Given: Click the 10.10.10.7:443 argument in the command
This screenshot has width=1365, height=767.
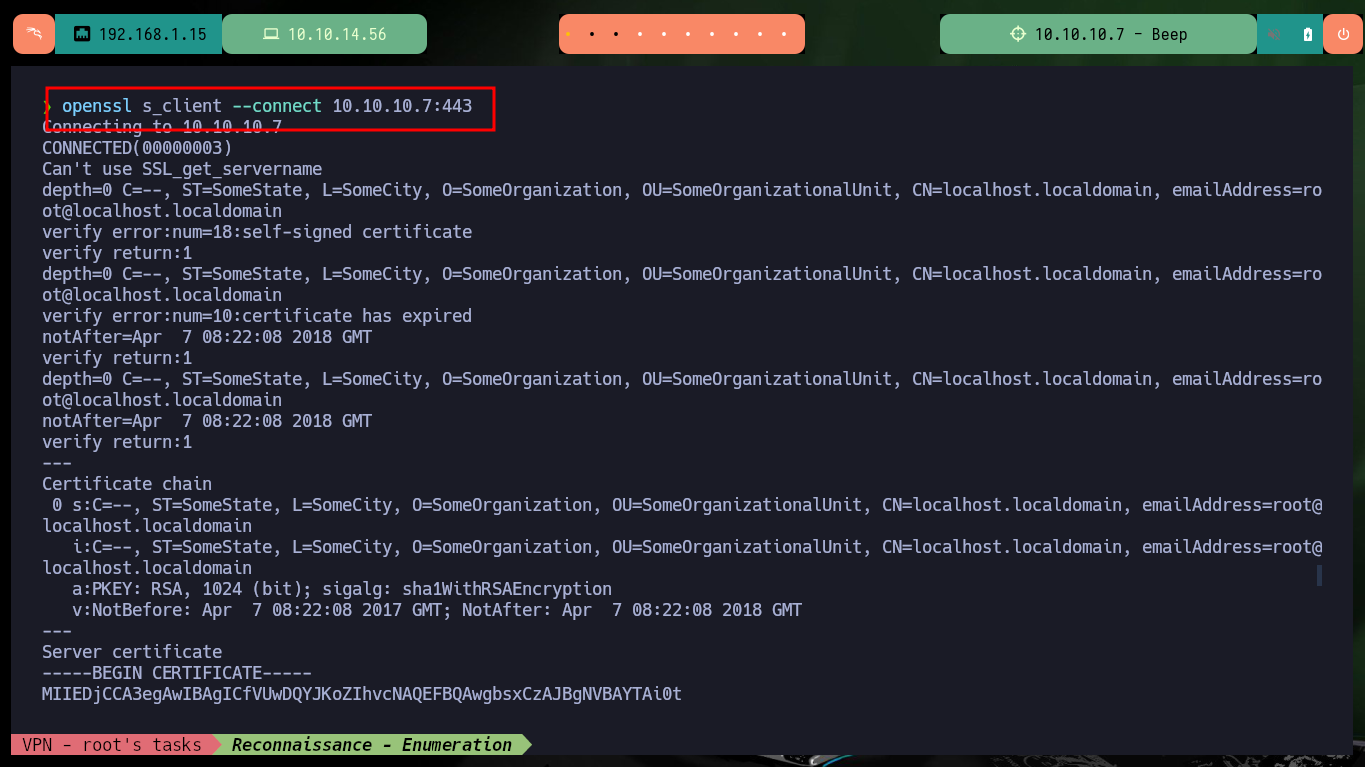Looking at the screenshot, I should 402,105.
